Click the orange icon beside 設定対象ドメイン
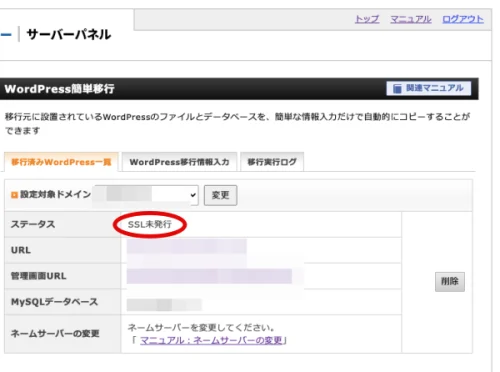The image size is (500, 372). pos(14,195)
